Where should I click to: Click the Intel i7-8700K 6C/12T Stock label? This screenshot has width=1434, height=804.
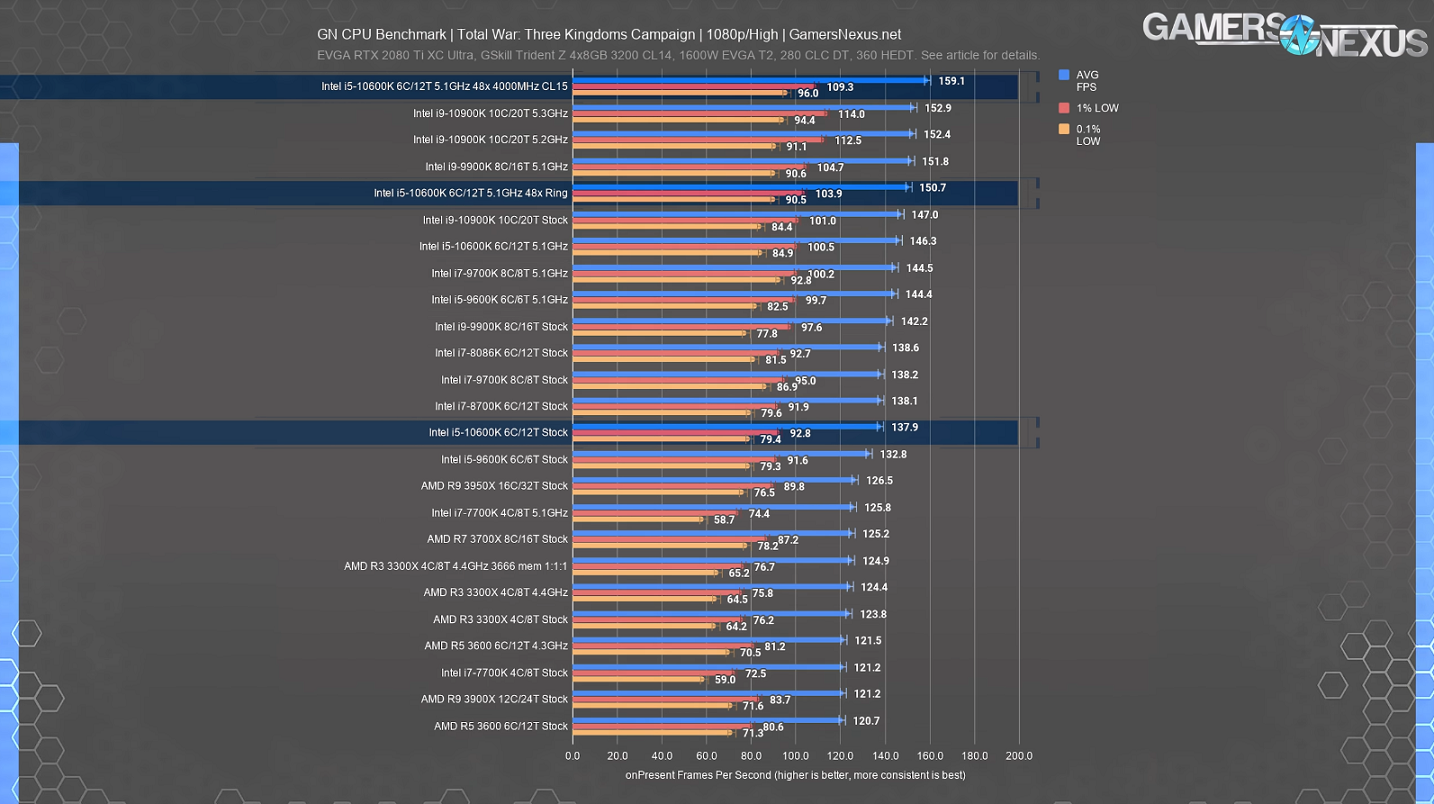[x=501, y=407]
